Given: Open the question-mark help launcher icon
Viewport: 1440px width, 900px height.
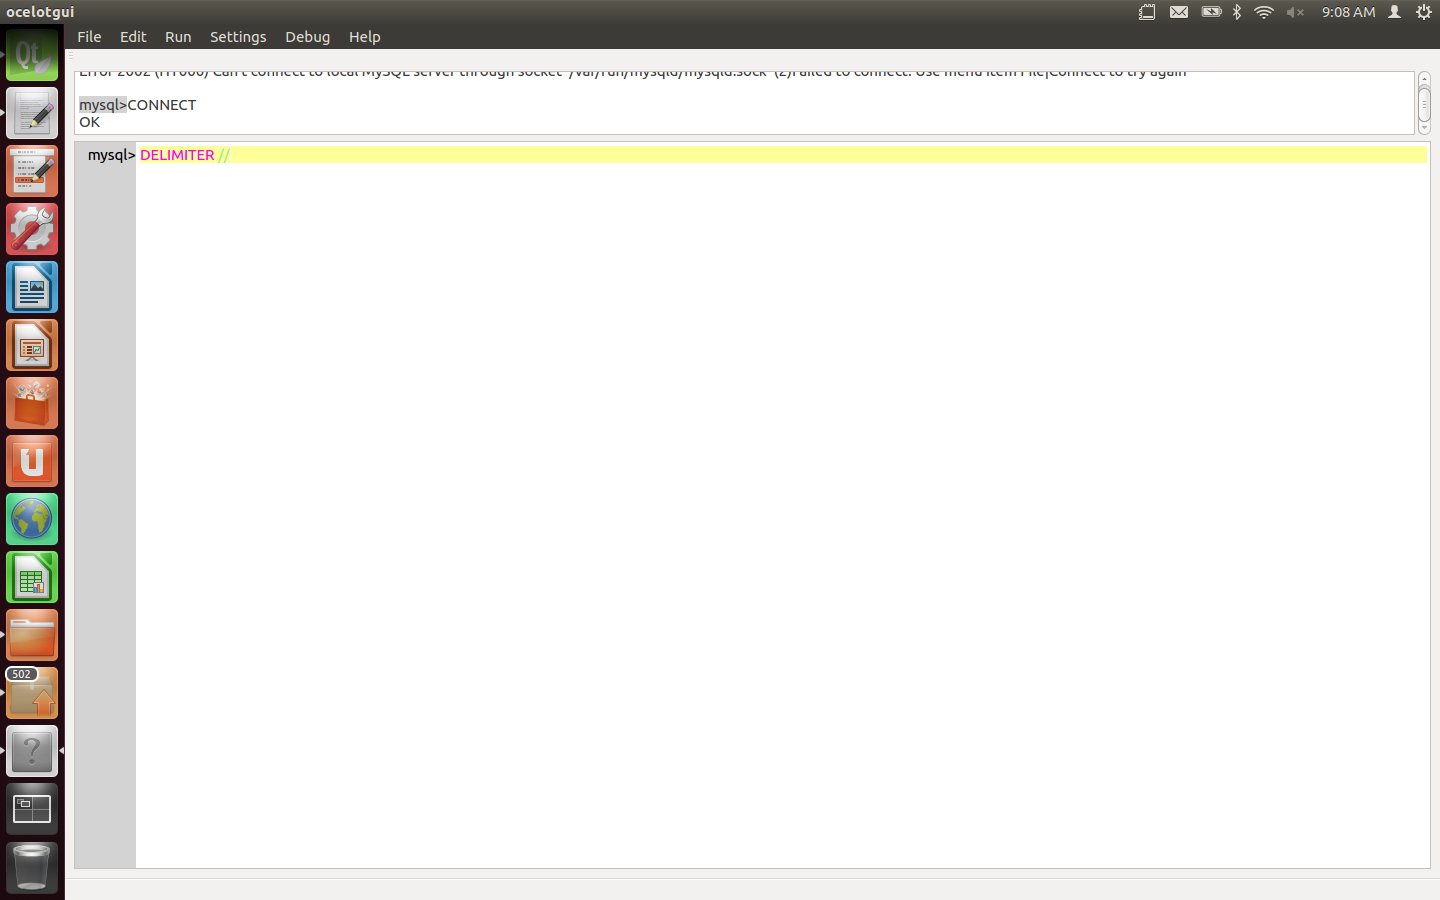Looking at the screenshot, I should pos(32,751).
